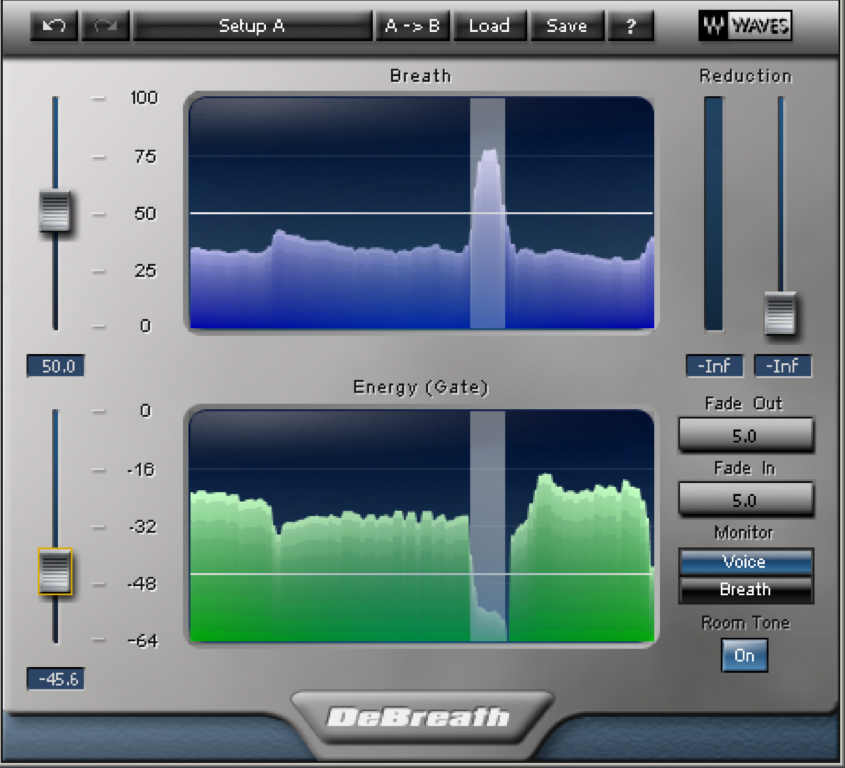Image resolution: width=845 pixels, height=768 pixels.
Task: Click the Fade Out value box
Action: pos(745,436)
